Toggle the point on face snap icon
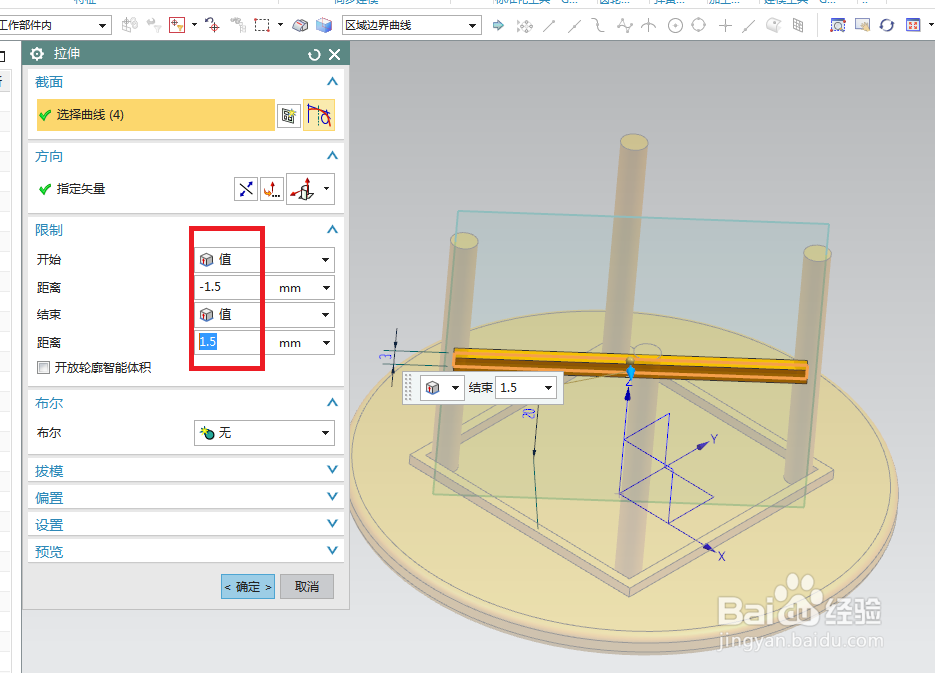This screenshot has width=935, height=673. [773, 26]
